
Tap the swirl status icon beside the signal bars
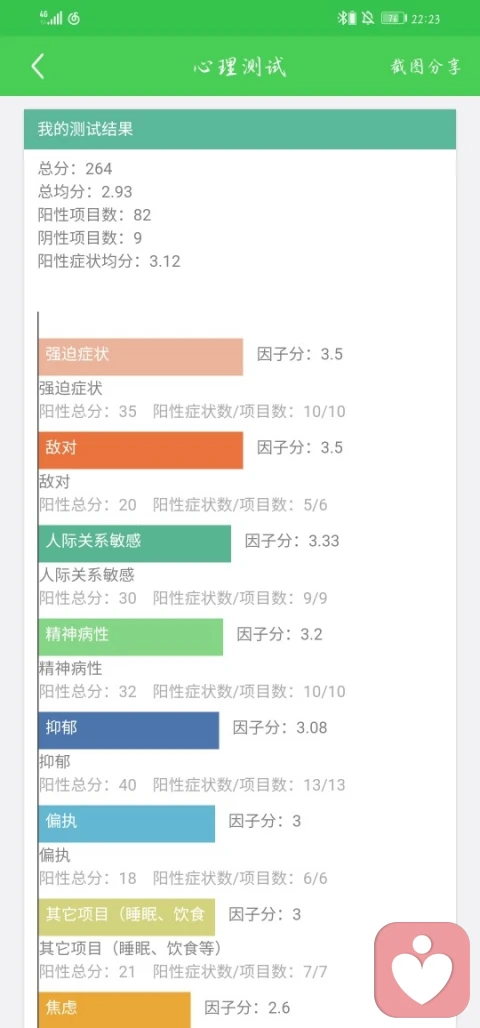[x=74, y=18]
